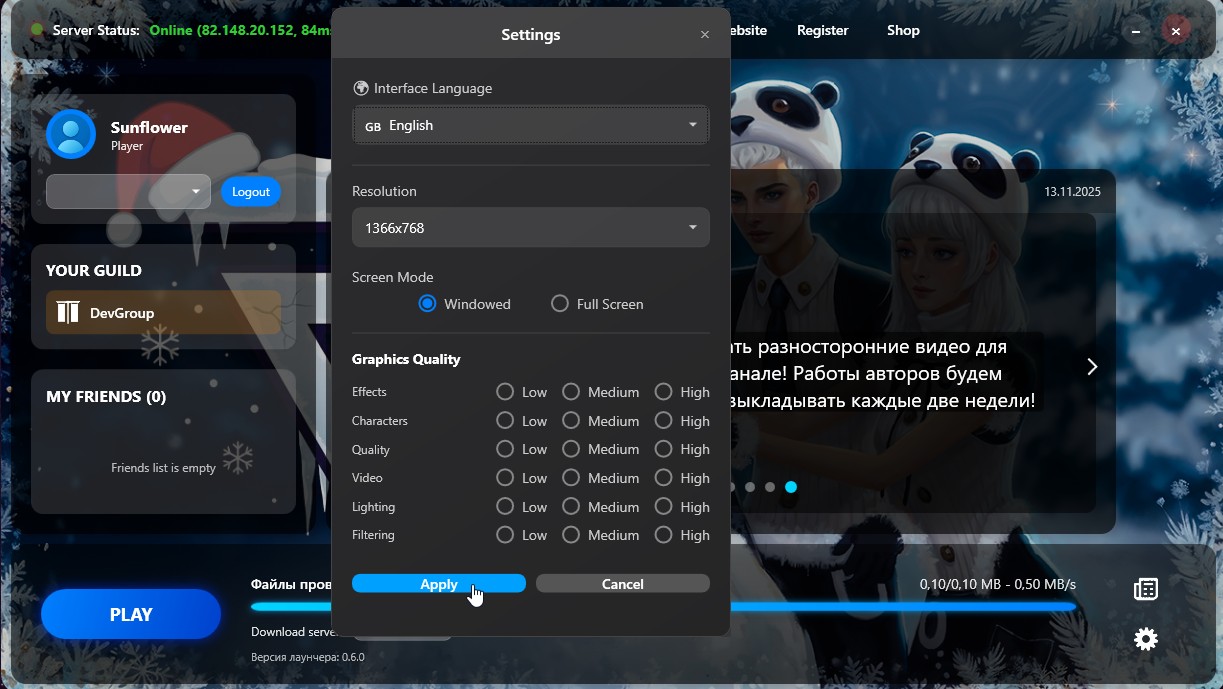
Task: Open the Register menu link
Action: (822, 31)
